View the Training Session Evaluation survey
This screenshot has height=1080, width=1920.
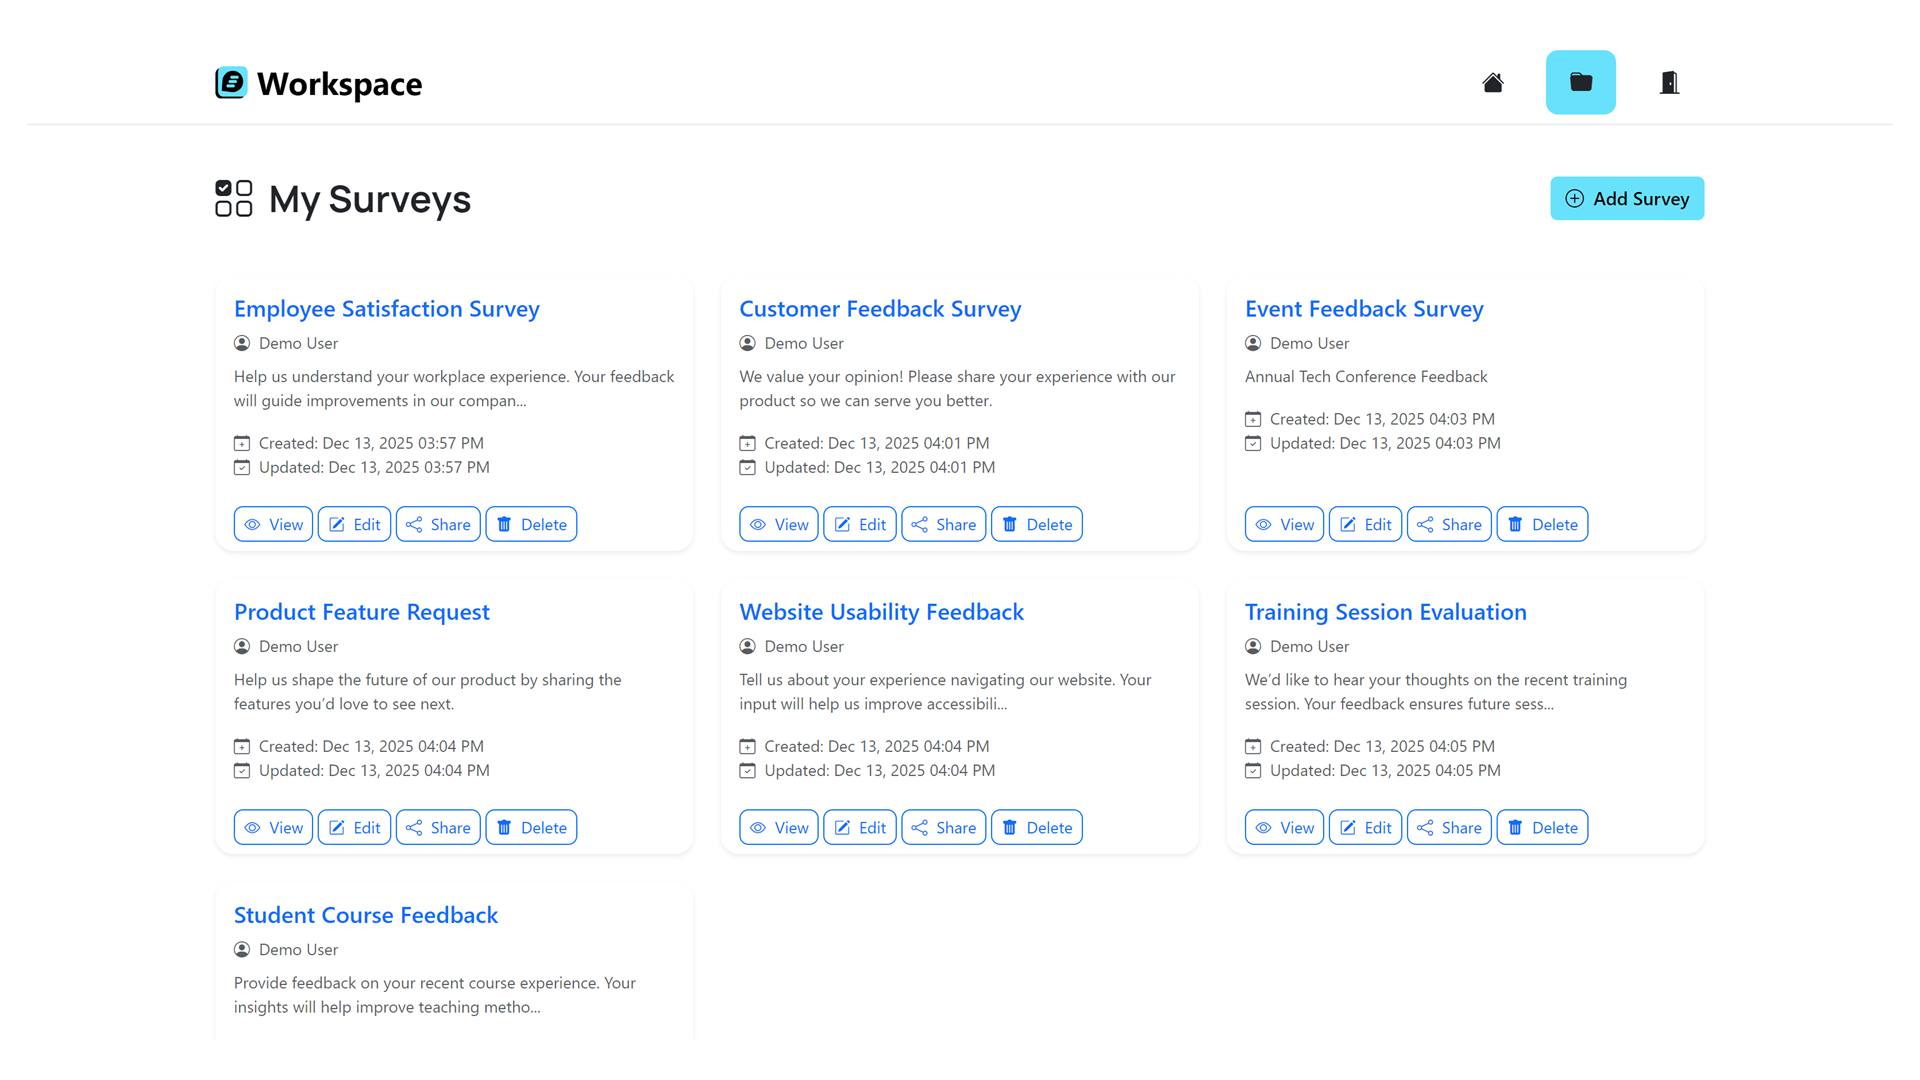coord(1284,827)
